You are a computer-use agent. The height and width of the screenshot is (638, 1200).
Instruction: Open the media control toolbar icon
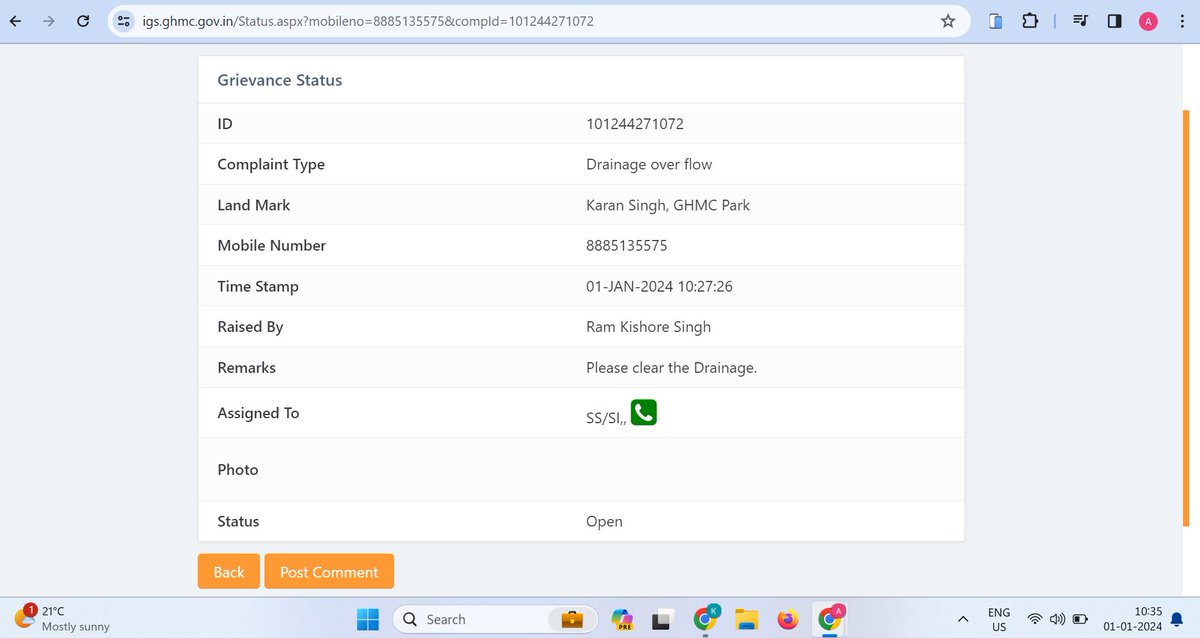1081,20
